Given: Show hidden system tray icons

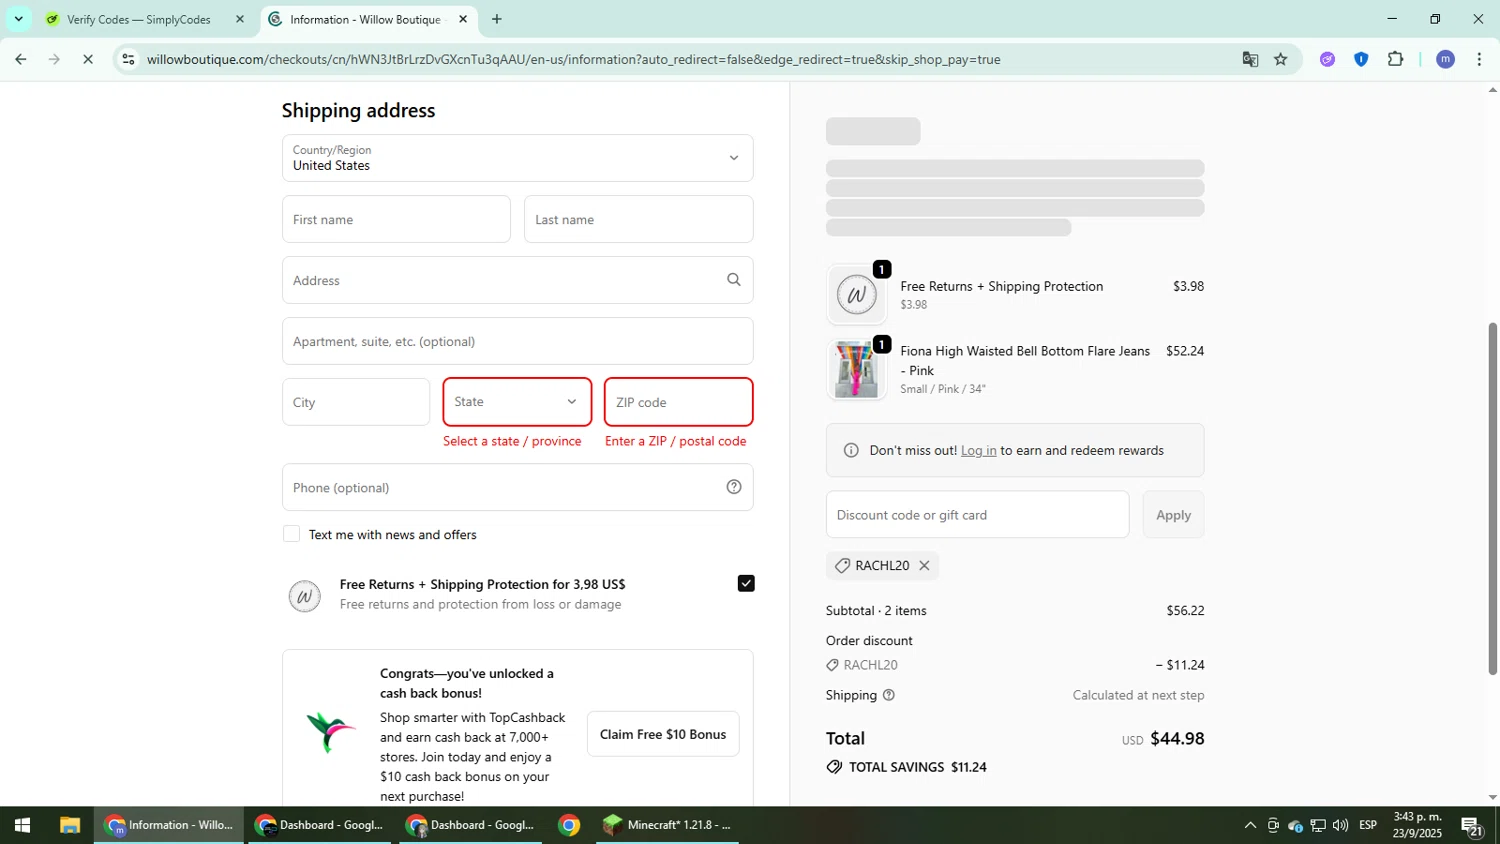Looking at the screenshot, I should (1250, 825).
